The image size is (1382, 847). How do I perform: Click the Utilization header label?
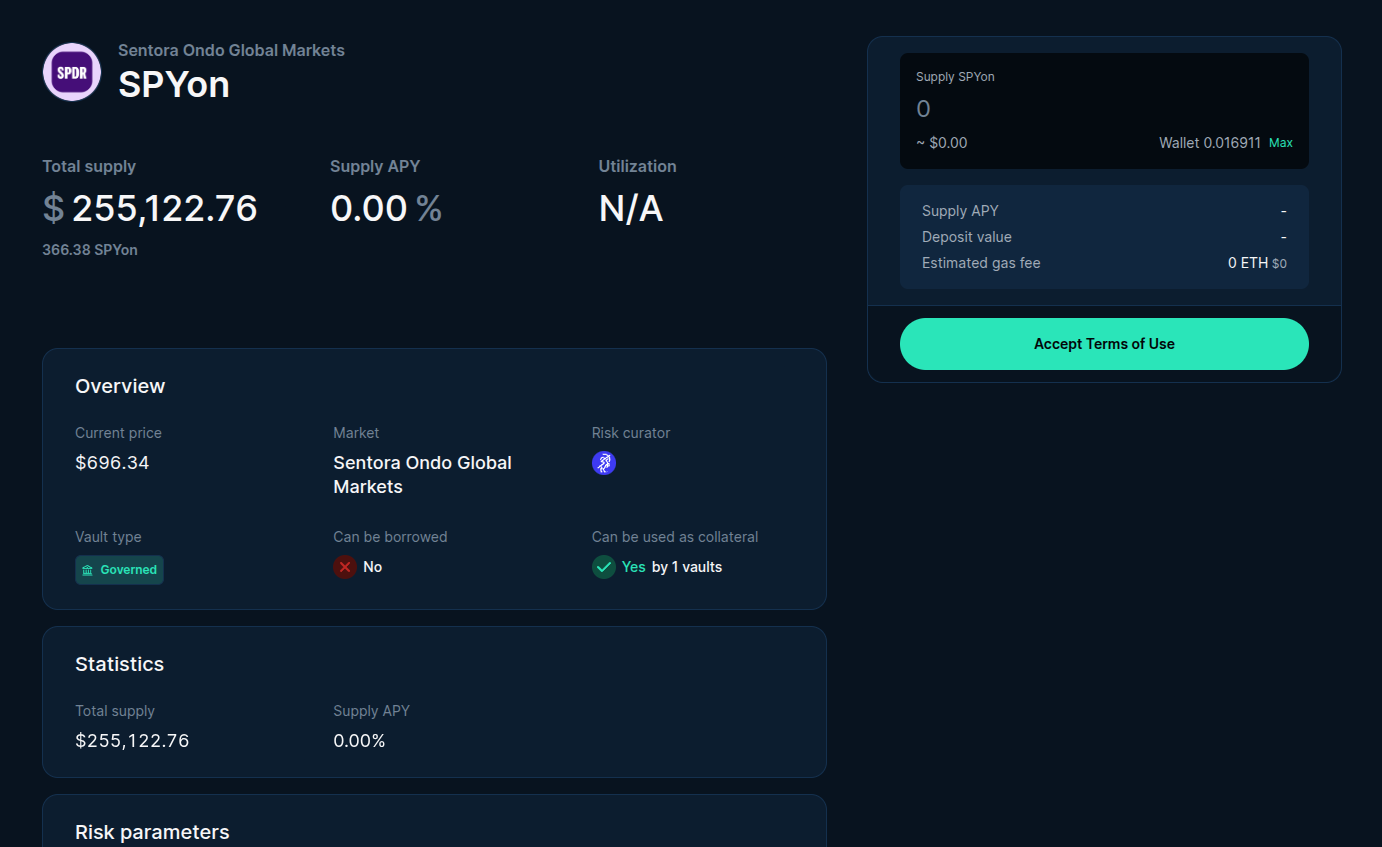(x=638, y=166)
